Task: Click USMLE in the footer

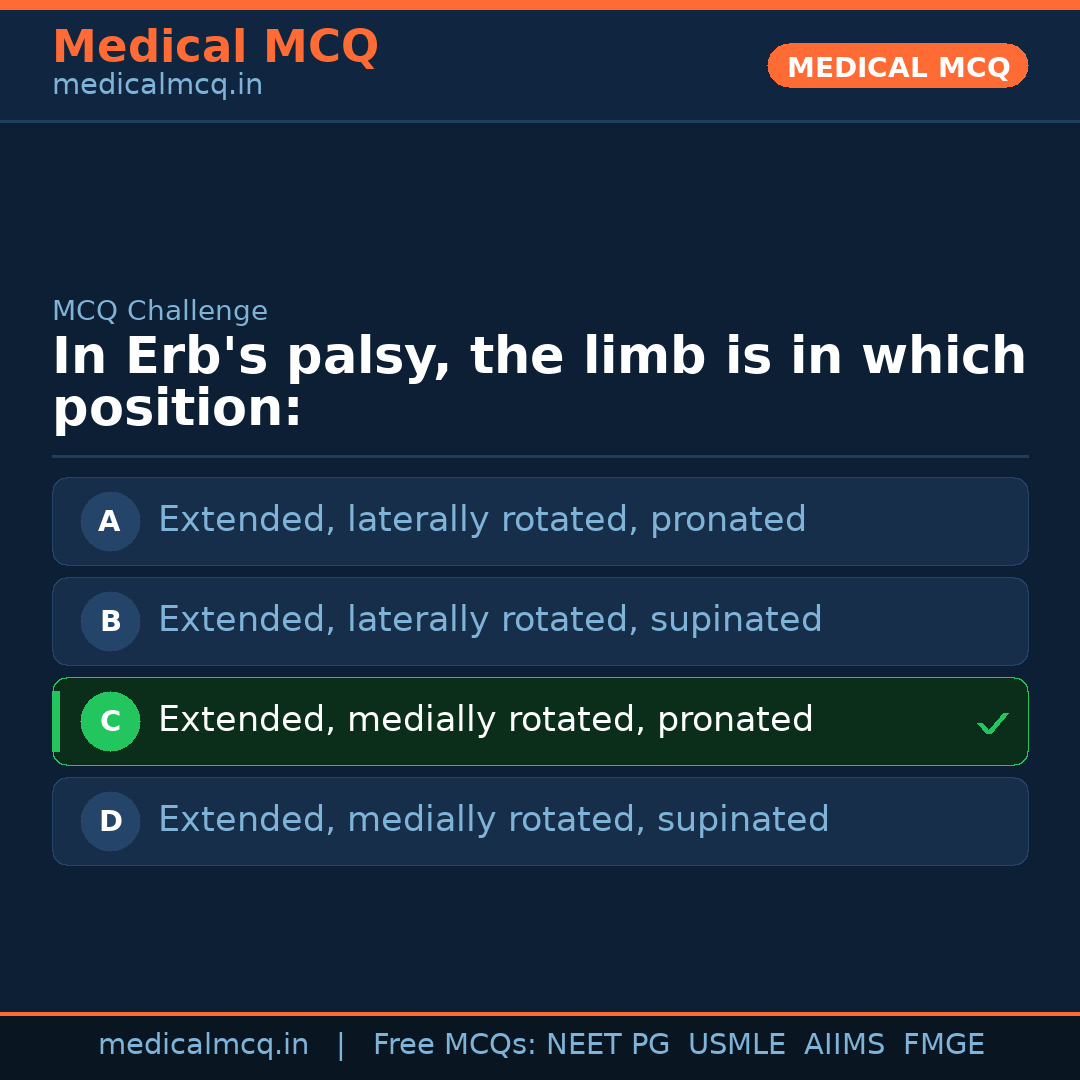Action: [737, 1045]
